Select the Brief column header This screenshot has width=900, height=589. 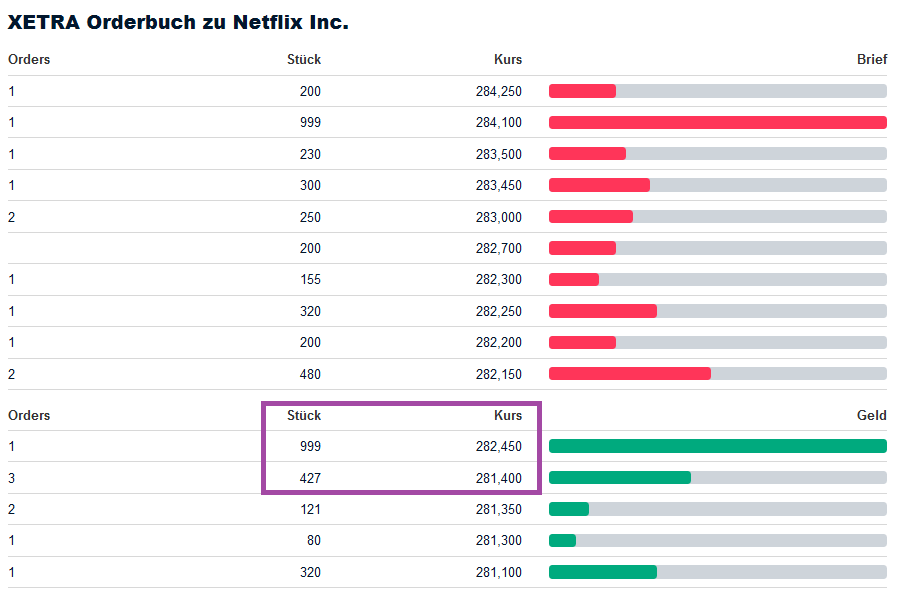(x=871, y=59)
